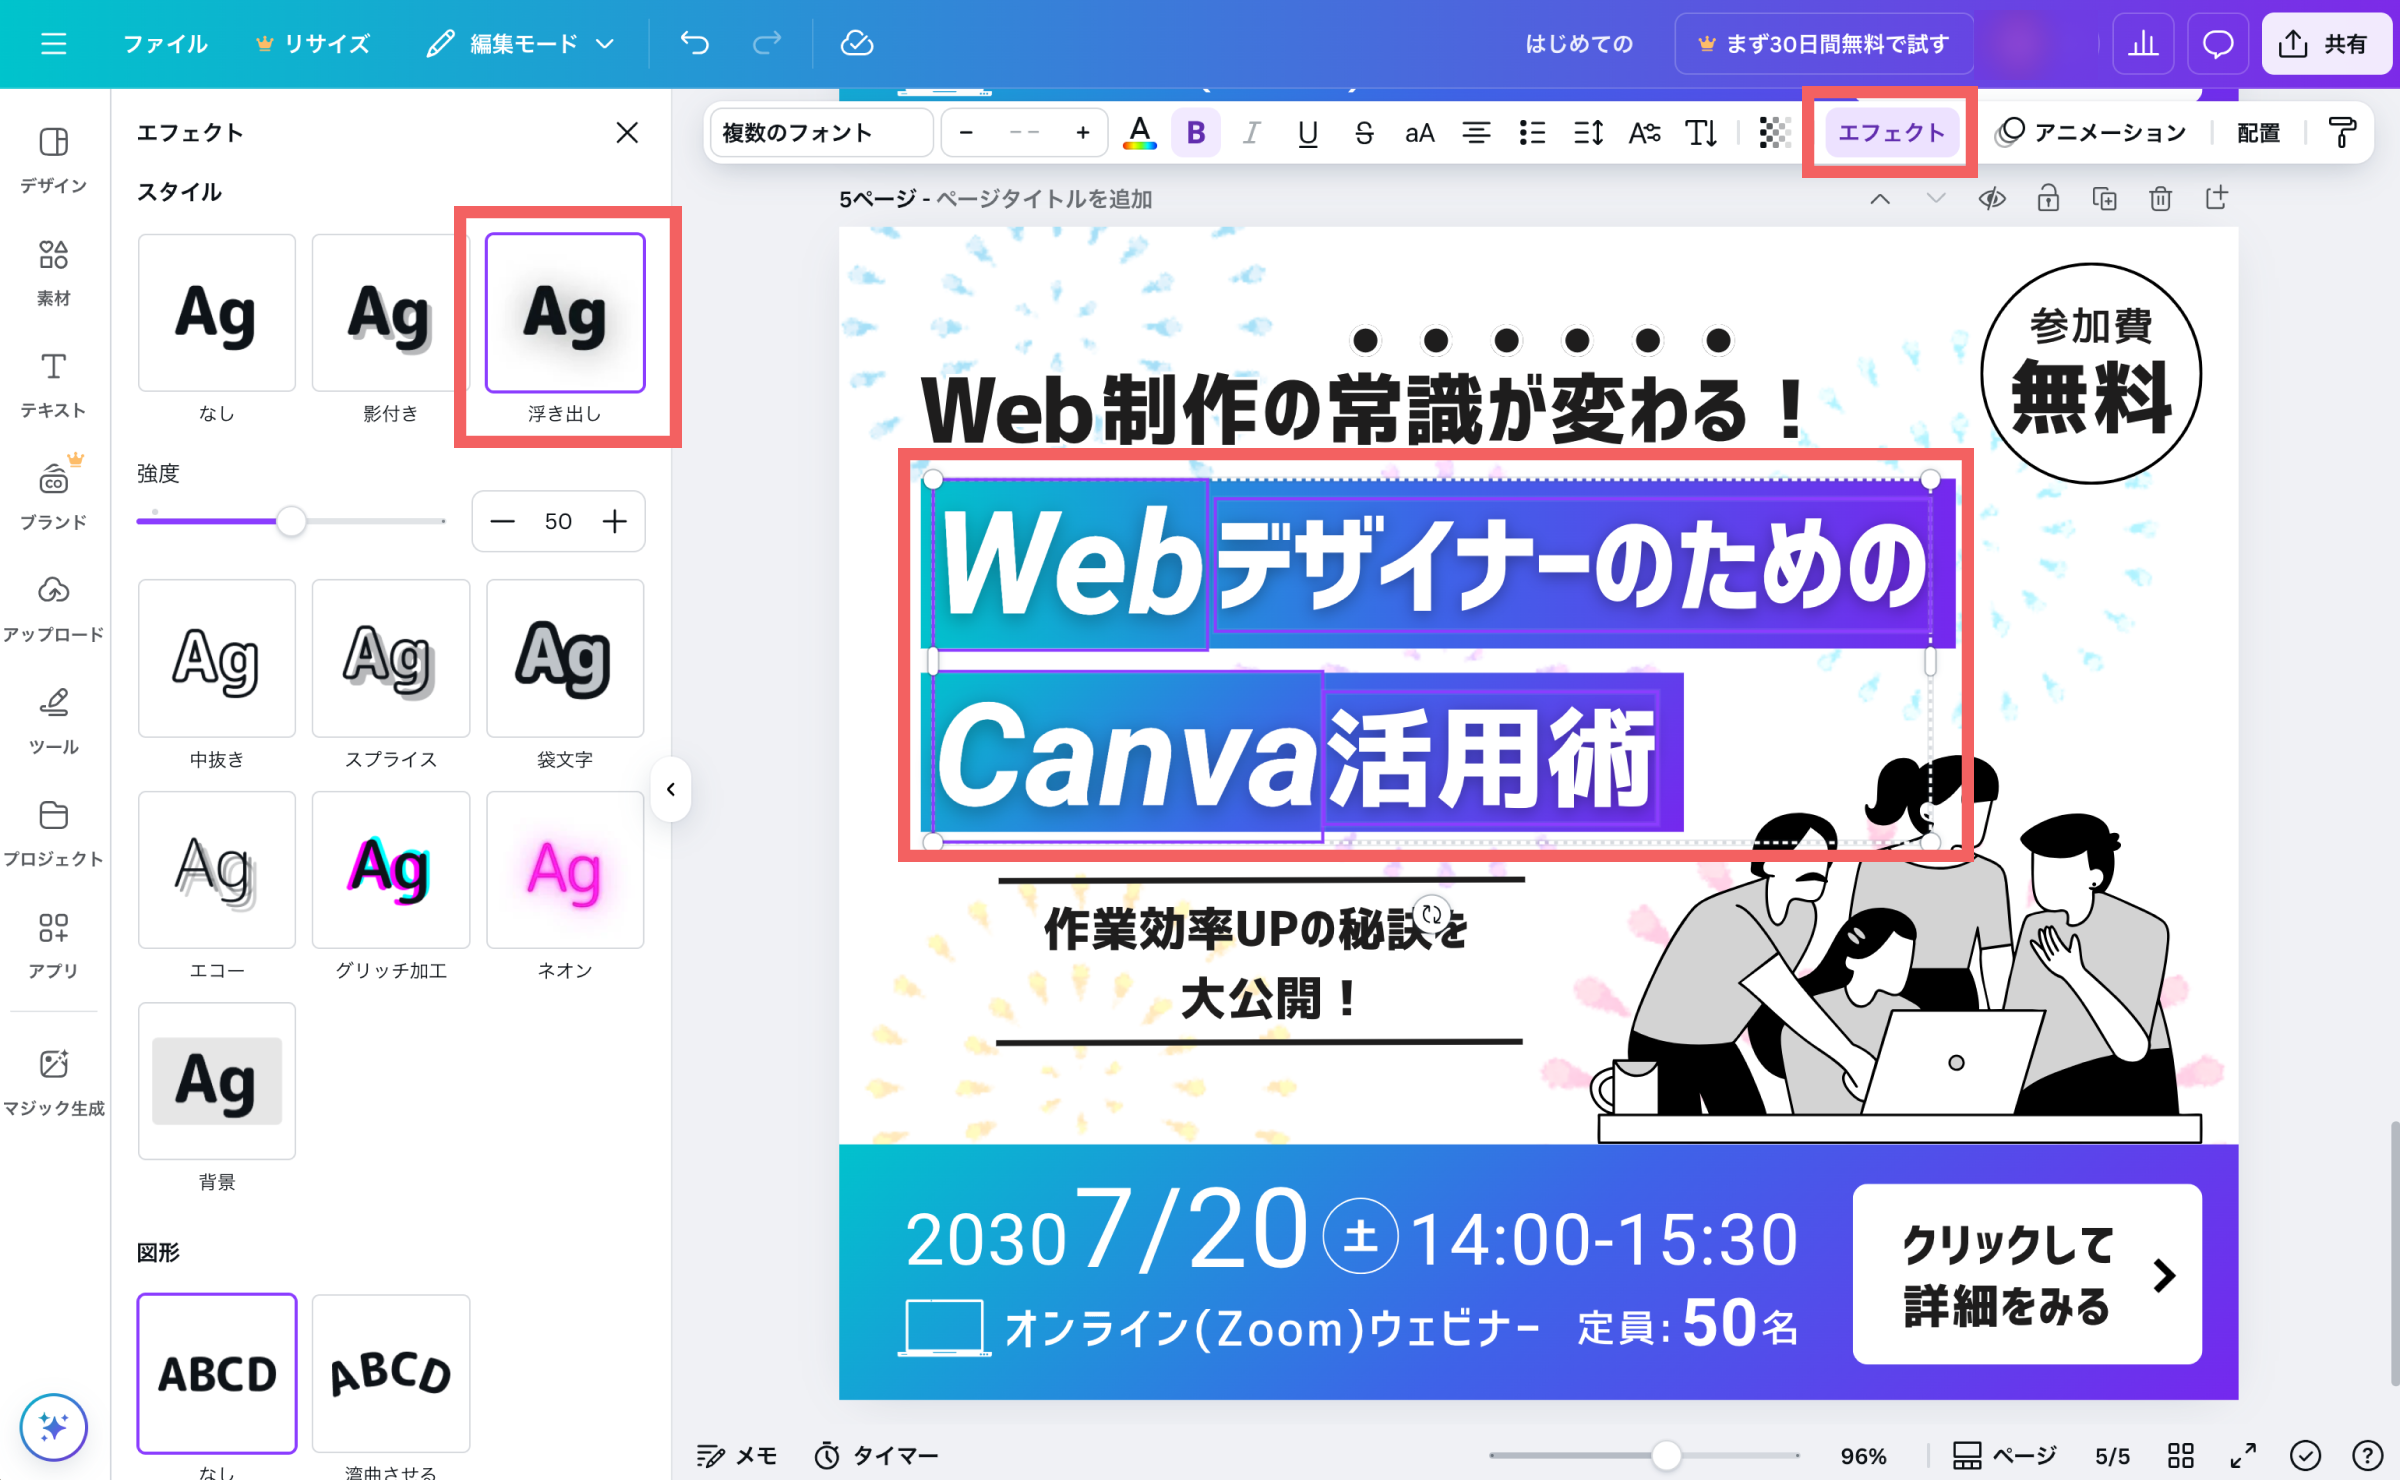Viewport: 2400px width, 1480px height.
Task: Click the Animation button
Action: (x=2090, y=133)
